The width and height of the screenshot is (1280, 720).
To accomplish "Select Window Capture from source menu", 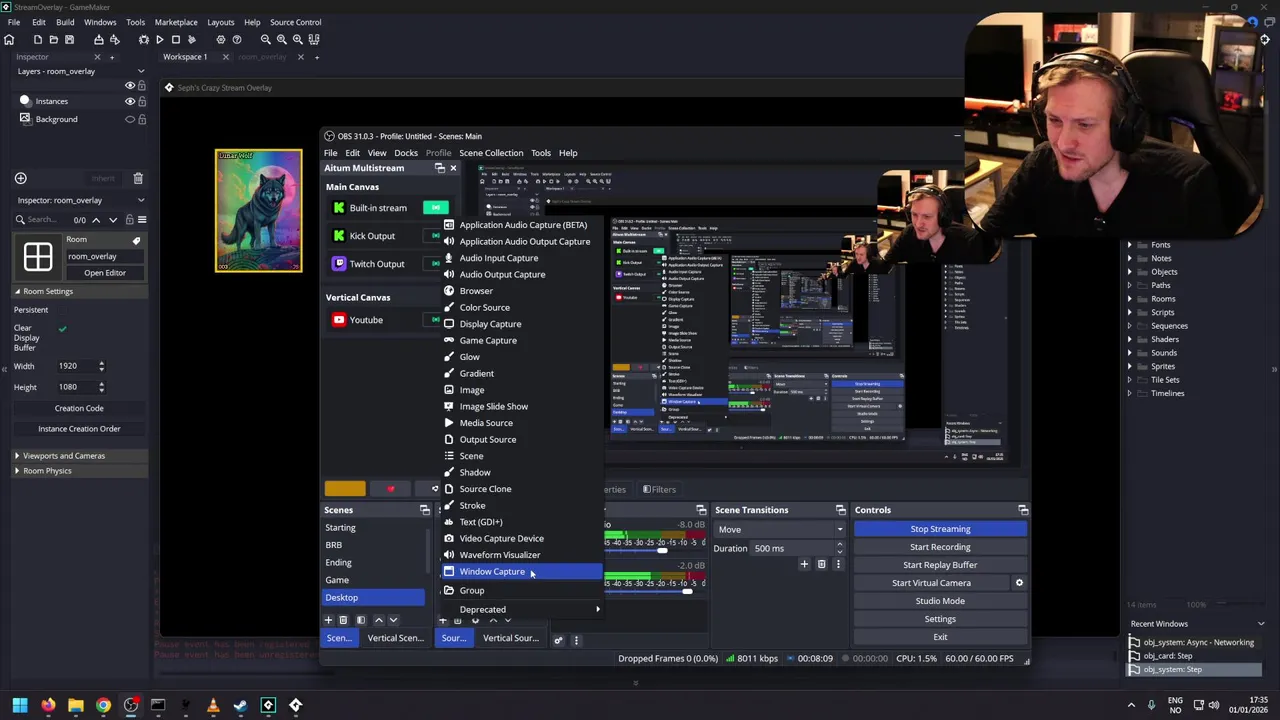I will [522, 572].
